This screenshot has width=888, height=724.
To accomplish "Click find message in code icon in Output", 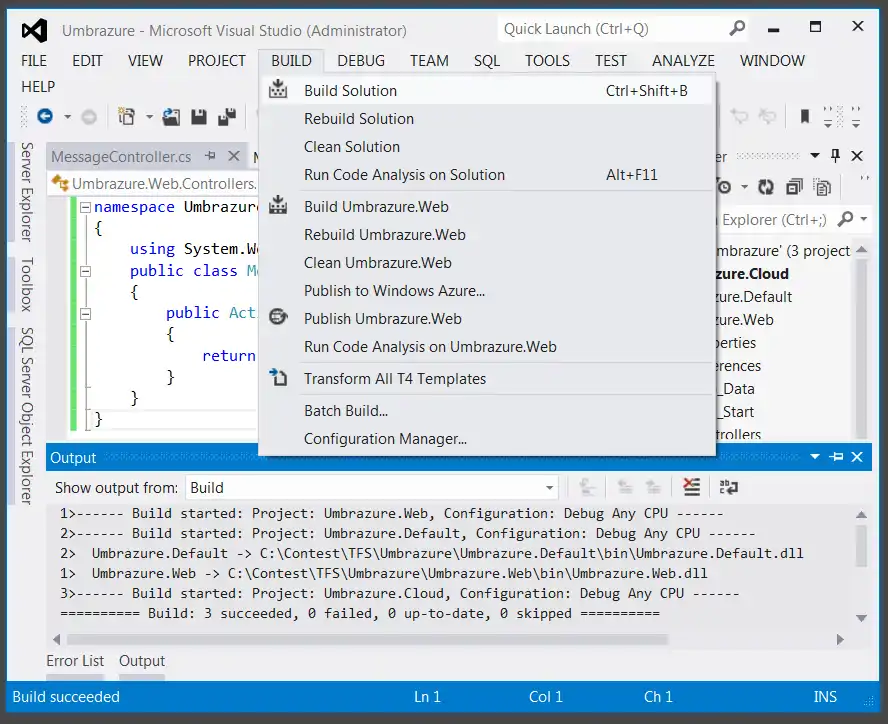I will pos(587,487).
